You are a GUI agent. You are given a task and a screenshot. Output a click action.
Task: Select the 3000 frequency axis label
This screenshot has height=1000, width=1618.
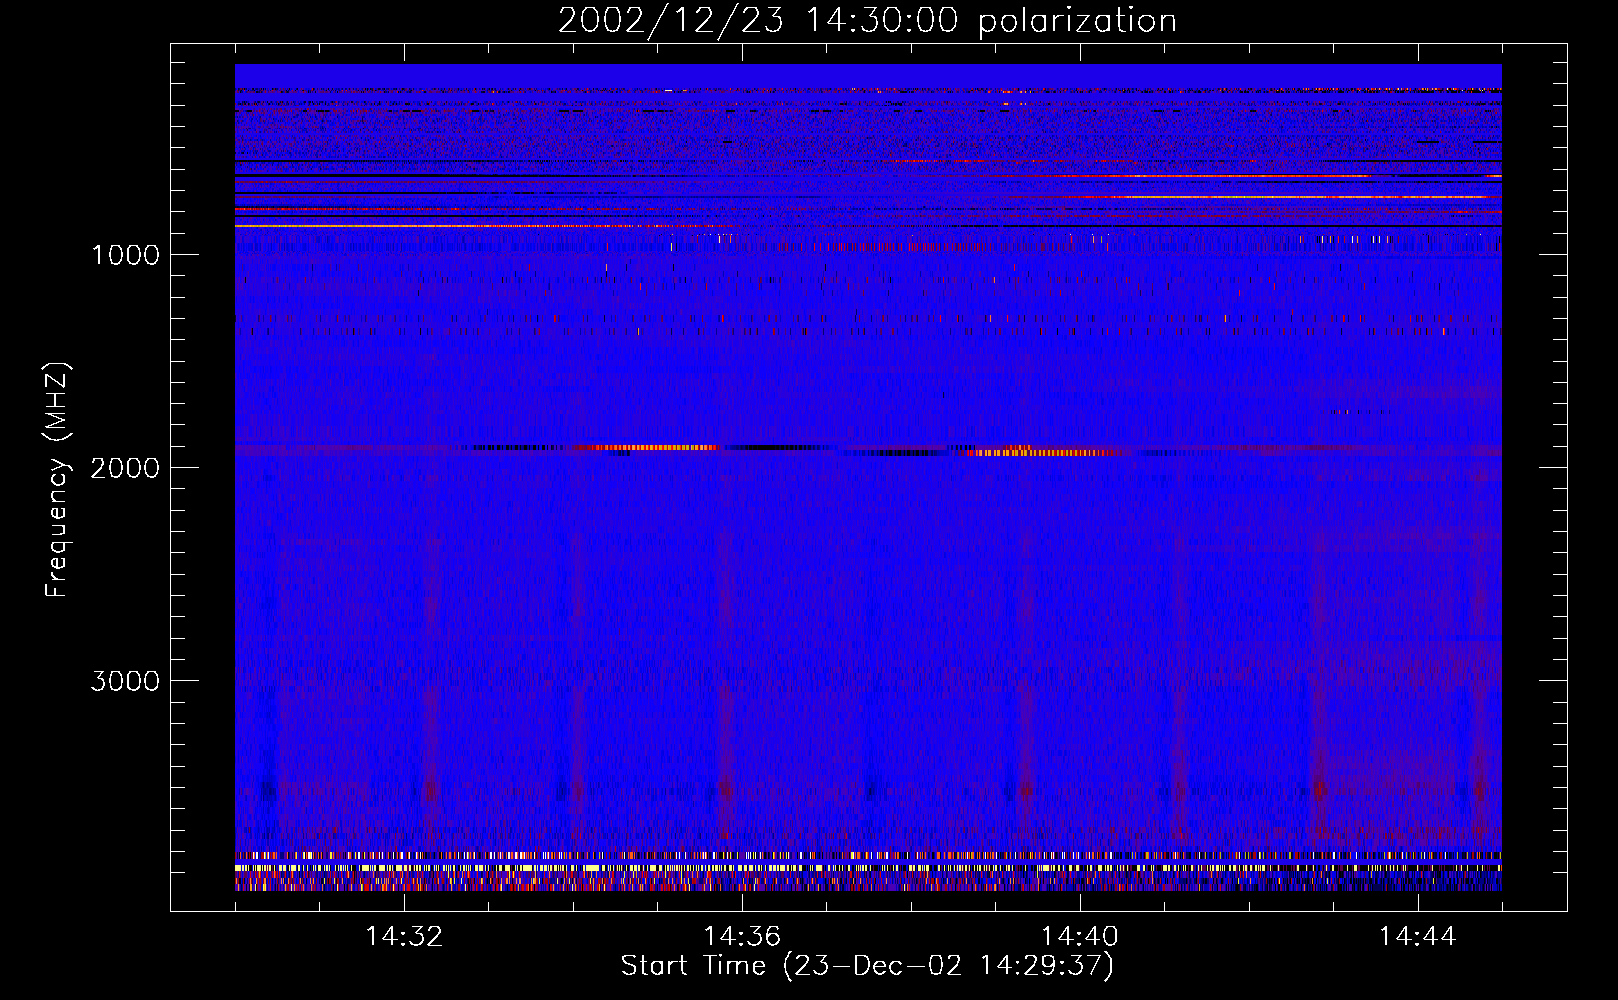(125, 681)
